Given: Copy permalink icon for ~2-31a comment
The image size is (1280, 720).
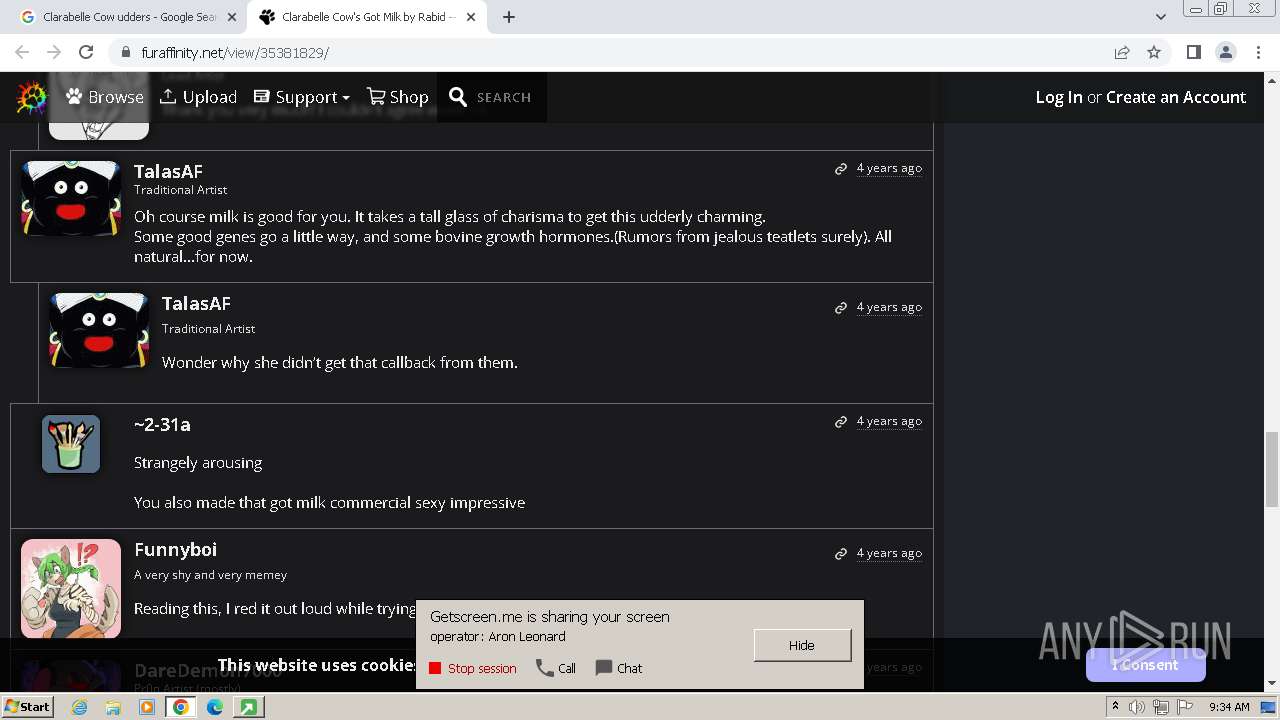Looking at the screenshot, I should (841, 422).
